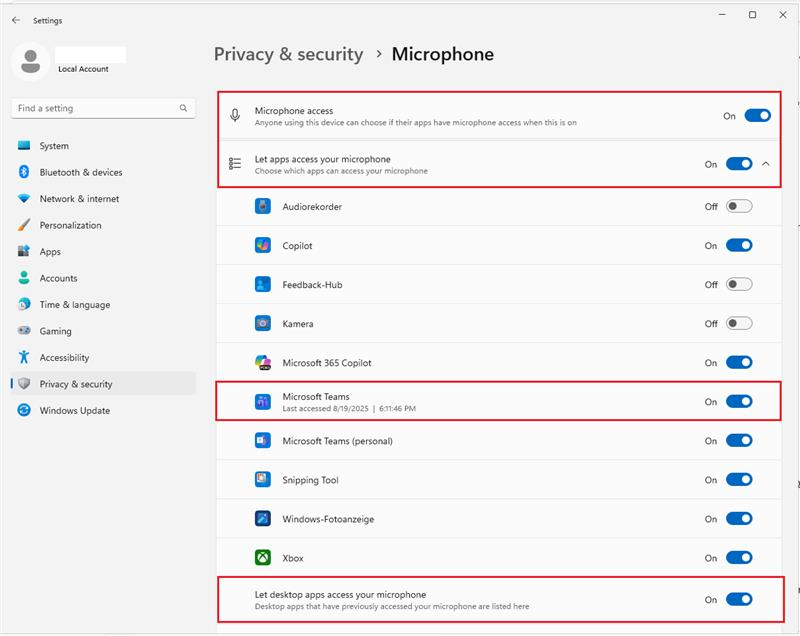Click the Kamera app icon
The height and width of the screenshot is (636, 800).
point(263,323)
